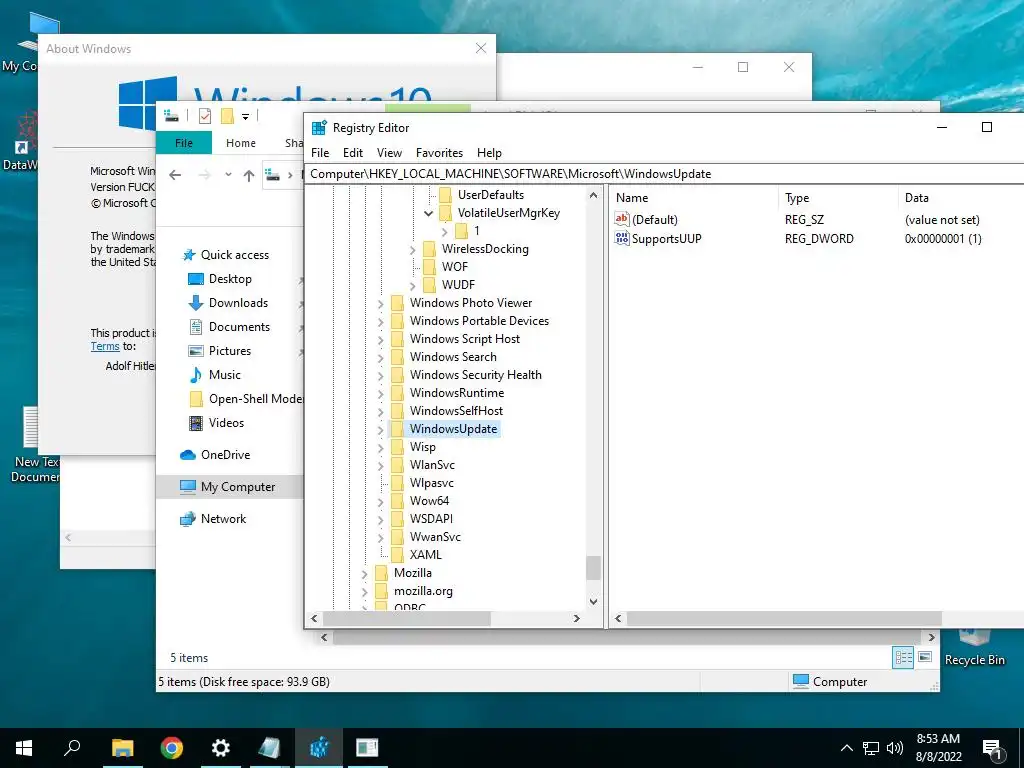Open Desktop folder in Explorer sidebar
Viewport: 1024px width, 768px height.
pyautogui.click(x=230, y=279)
